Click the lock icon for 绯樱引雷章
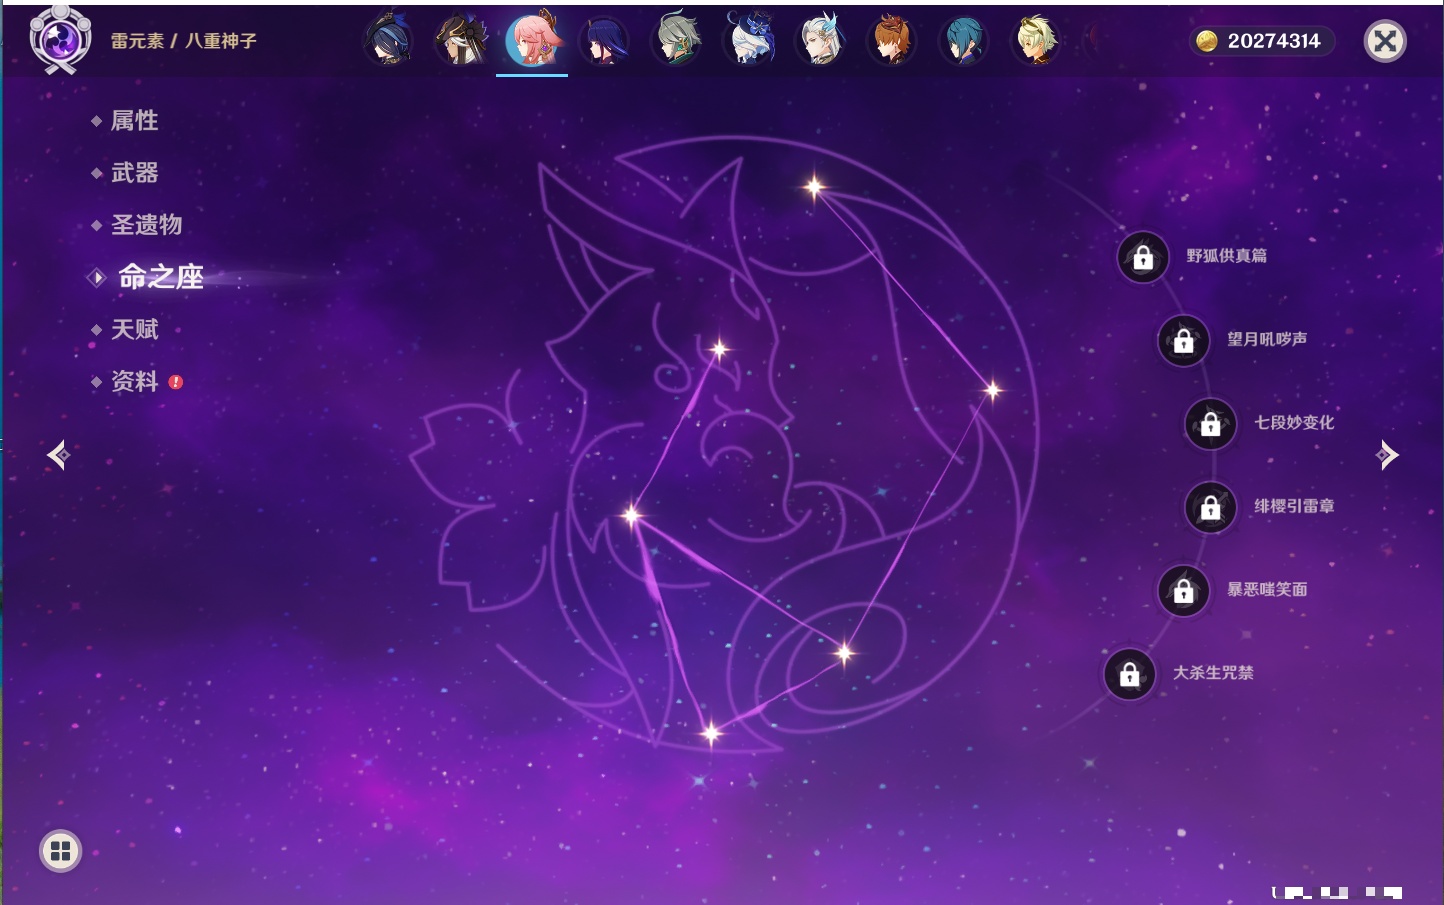 tap(1211, 508)
